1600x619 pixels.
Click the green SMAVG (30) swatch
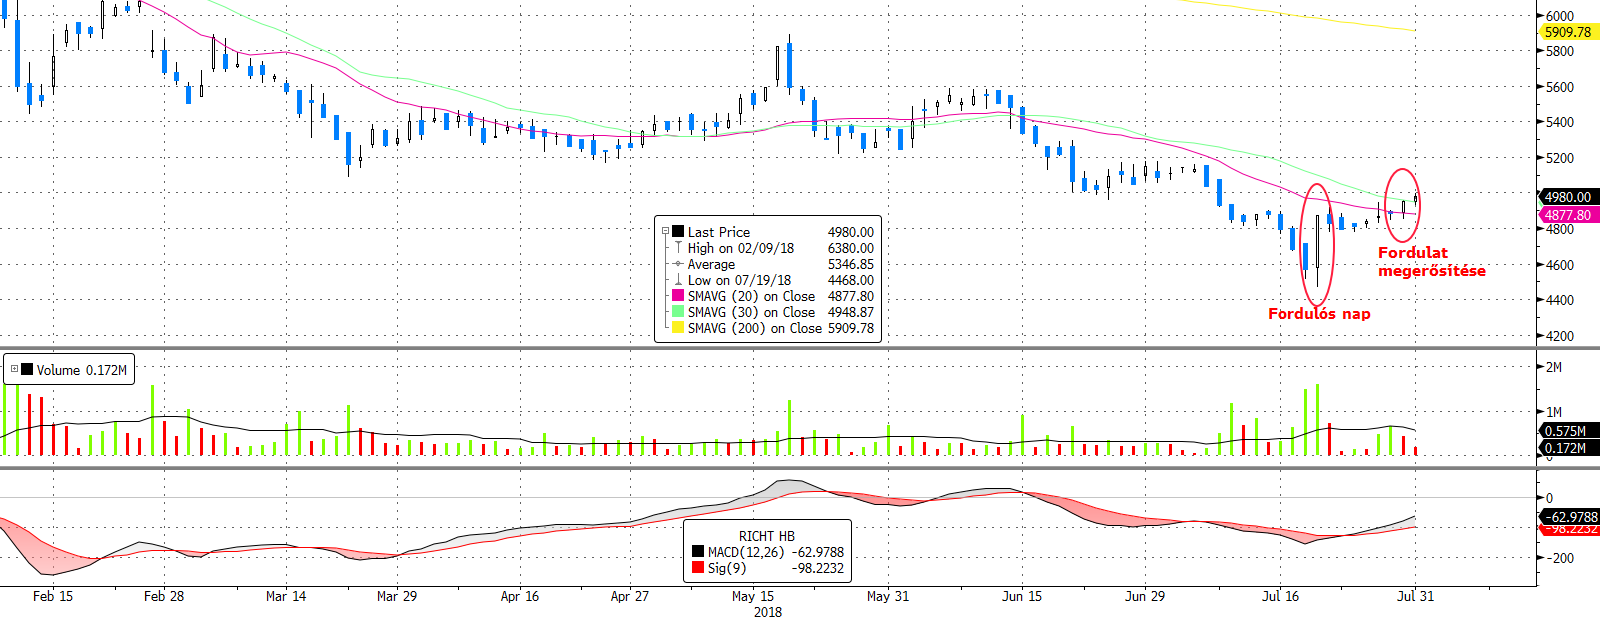click(x=678, y=312)
